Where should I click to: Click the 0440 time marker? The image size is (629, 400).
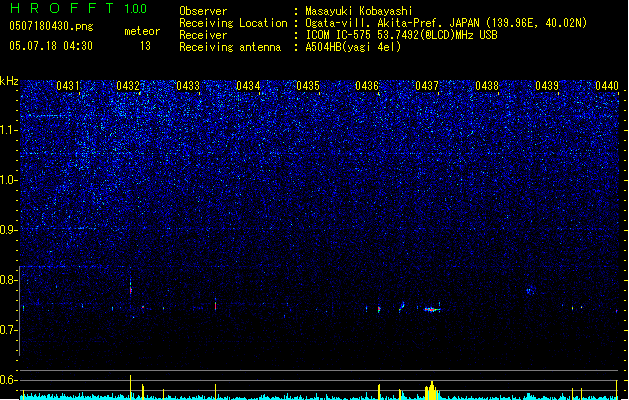pos(607,86)
